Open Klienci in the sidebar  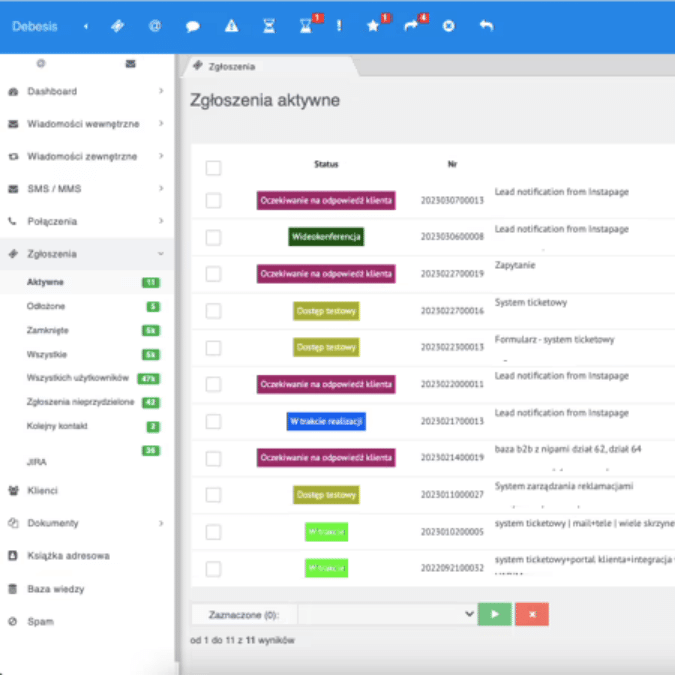pos(43,491)
